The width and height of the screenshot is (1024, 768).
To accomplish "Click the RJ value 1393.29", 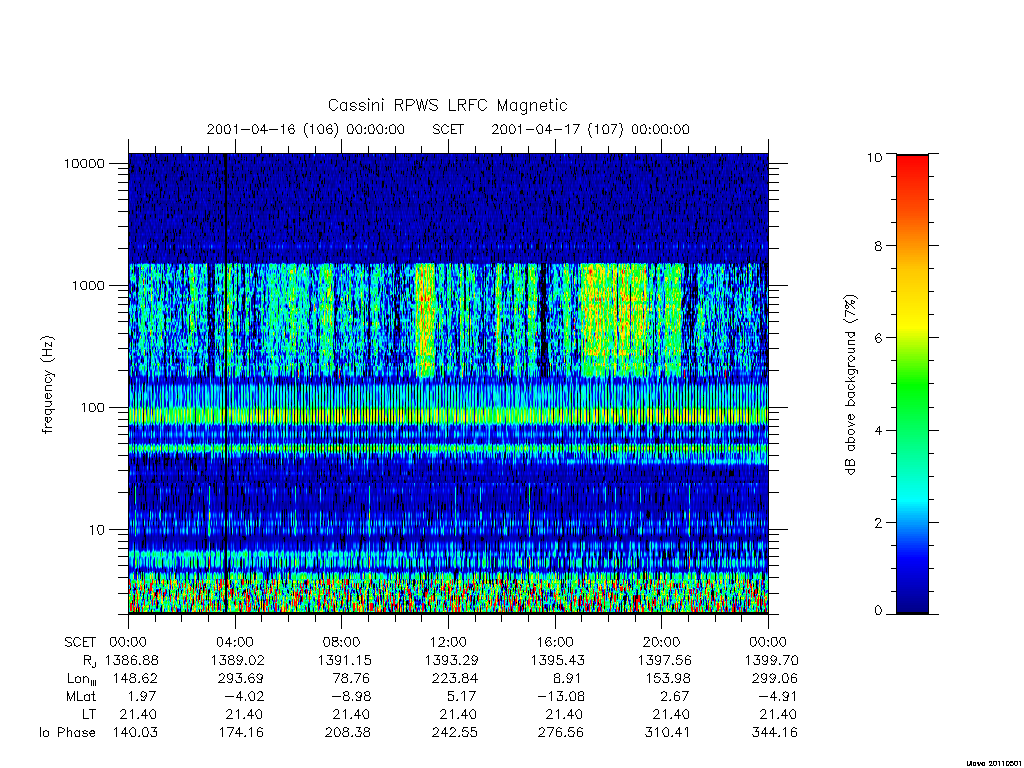I will click(x=451, y=660).
